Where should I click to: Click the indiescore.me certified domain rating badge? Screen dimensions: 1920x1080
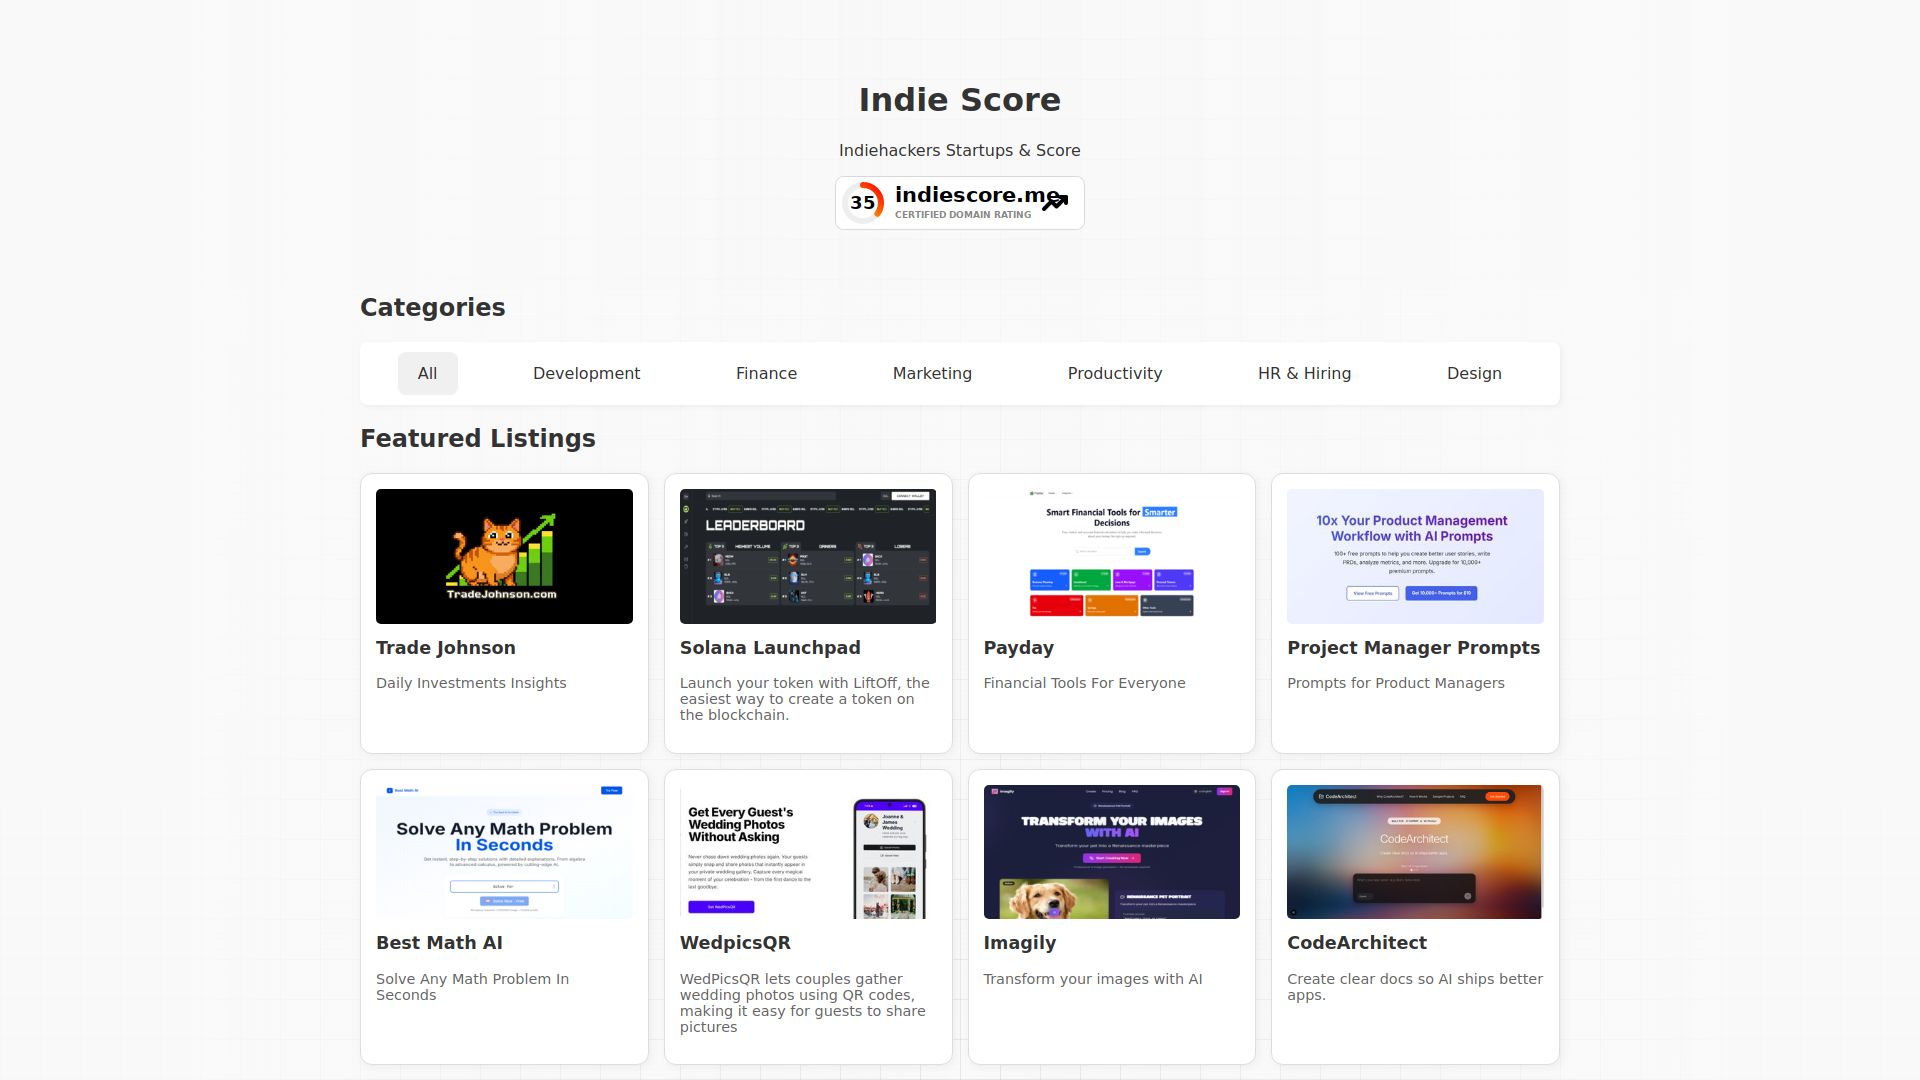click(x=959, y=202)
